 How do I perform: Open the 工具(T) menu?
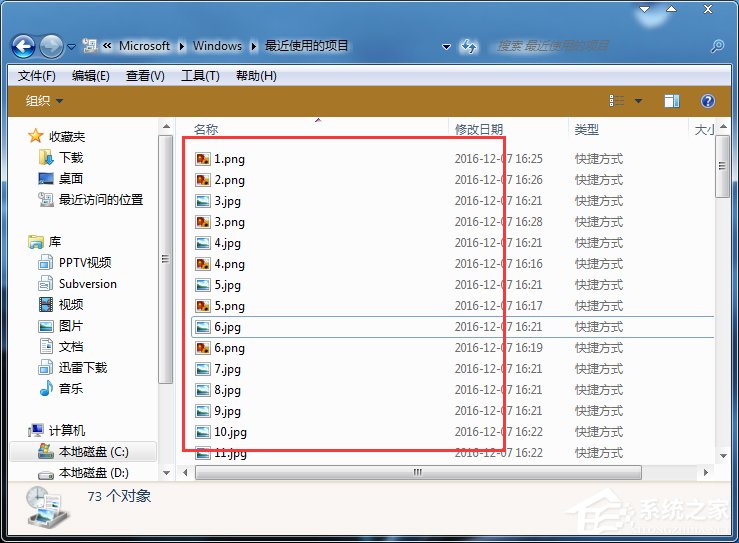tap(200, 76)
